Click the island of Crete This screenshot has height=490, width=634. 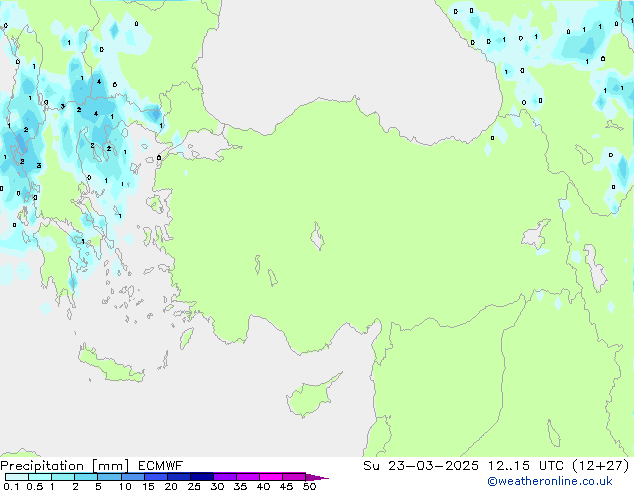tap(118, 373)
